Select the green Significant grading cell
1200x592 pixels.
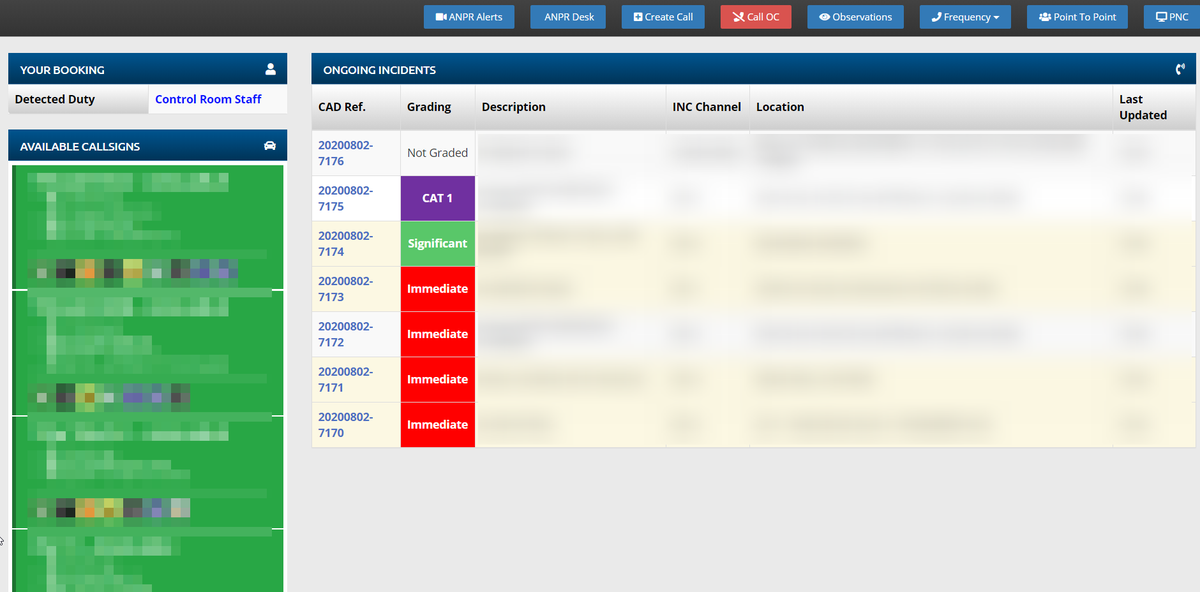437,243
